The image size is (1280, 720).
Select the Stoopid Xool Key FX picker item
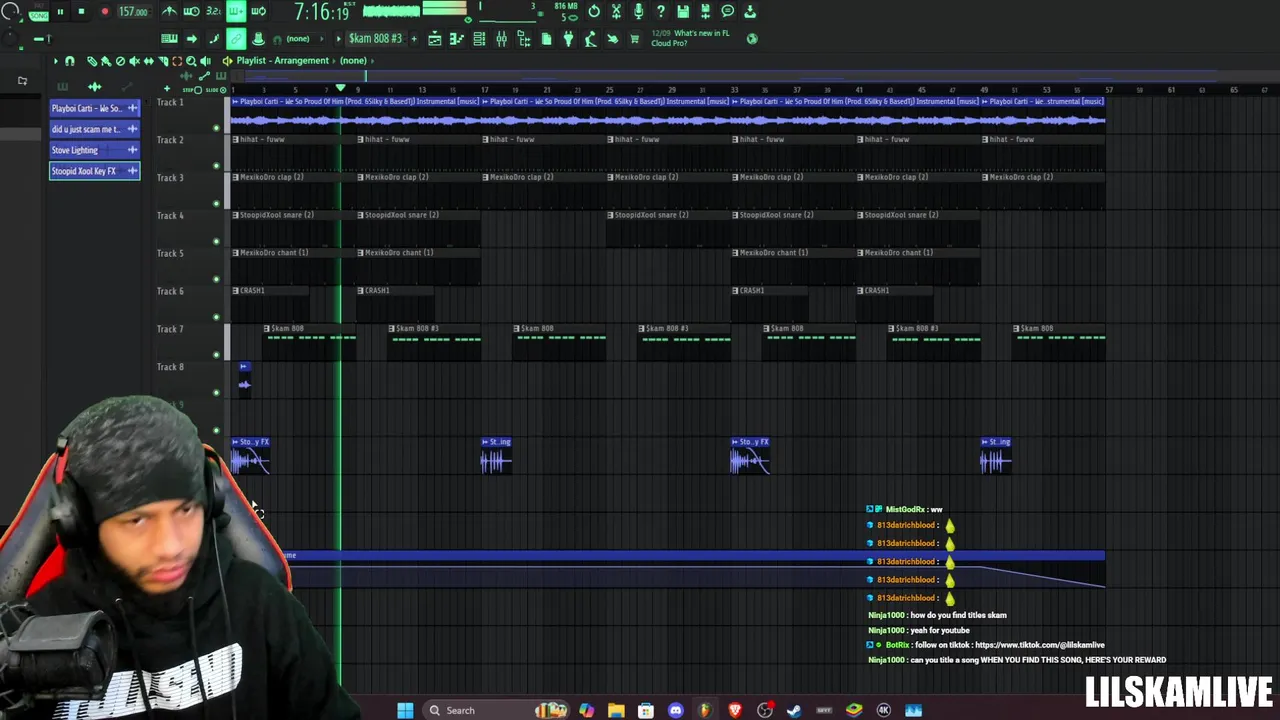coord(95,171)
